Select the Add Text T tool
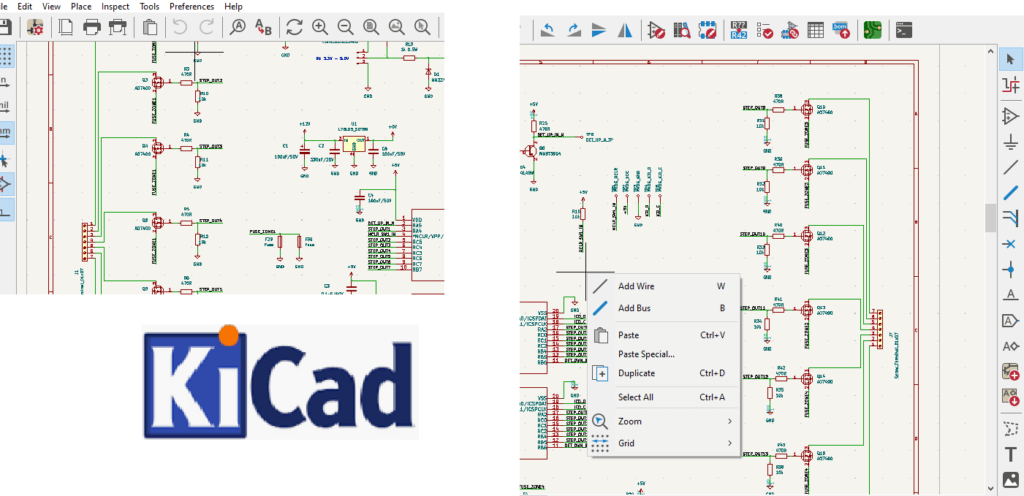The image size is (1024, 496). click(1011, 454)
